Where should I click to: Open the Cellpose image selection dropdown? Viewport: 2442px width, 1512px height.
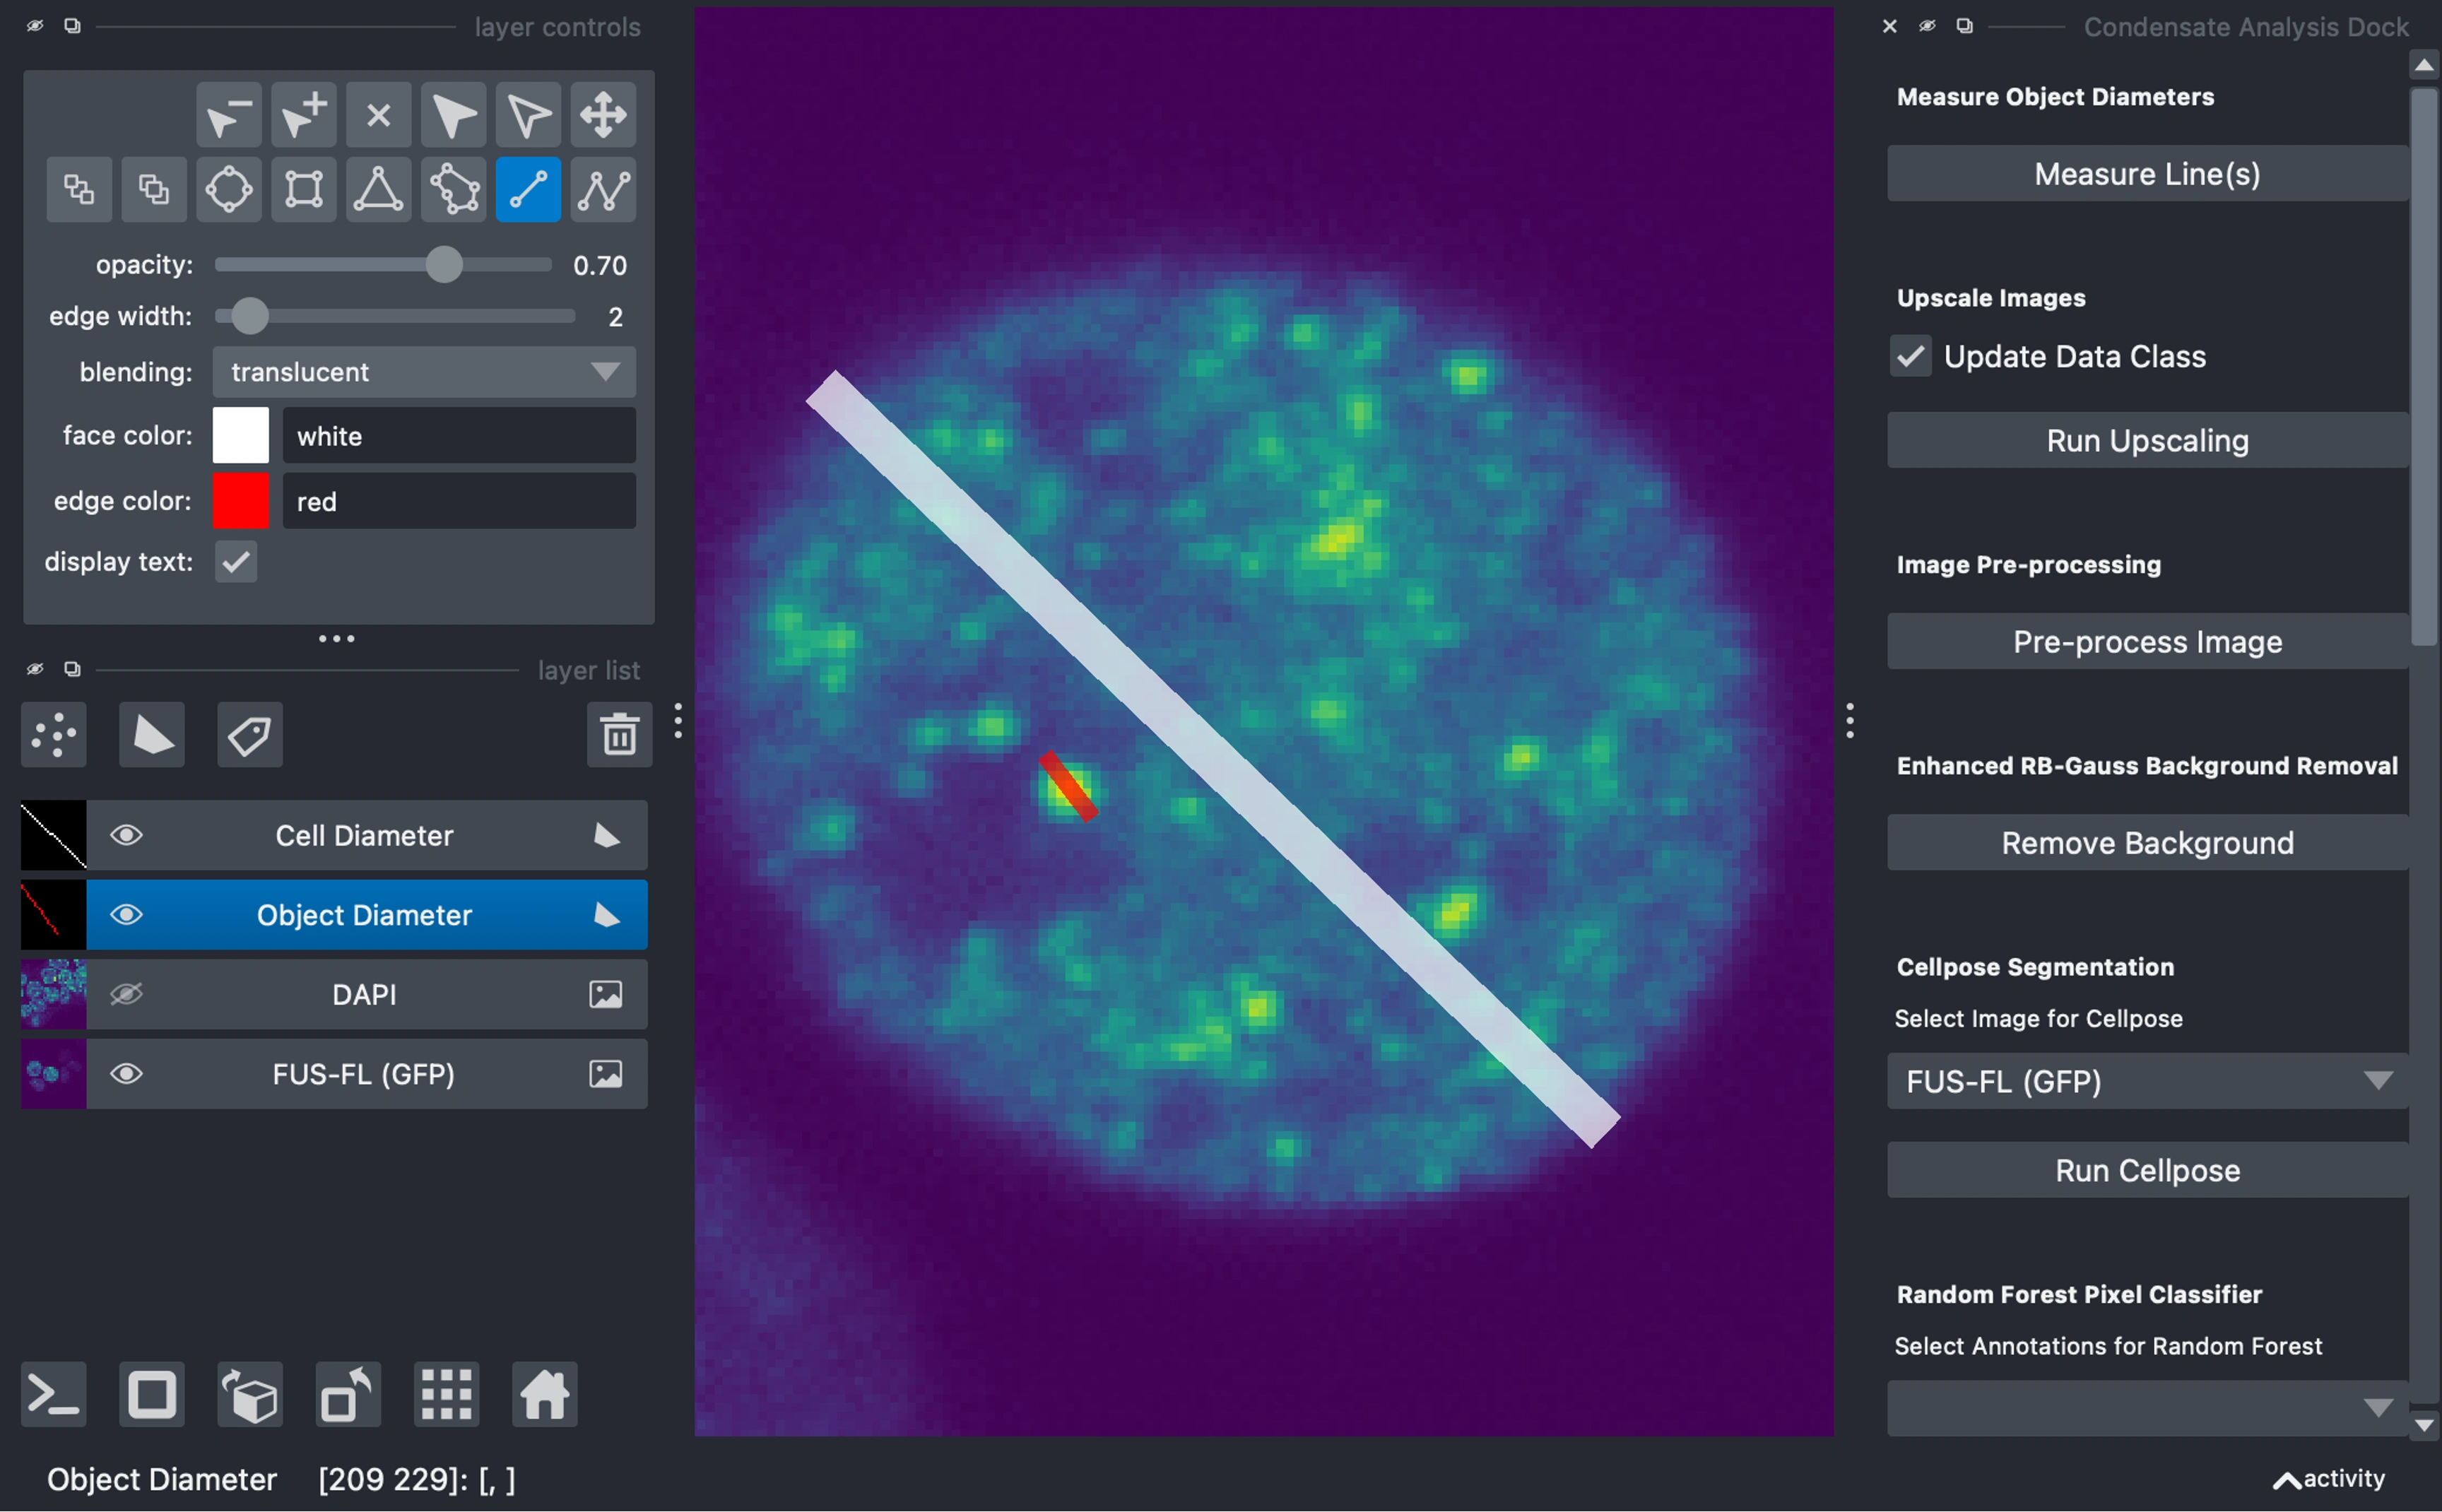click(x=2147, y=1081)
